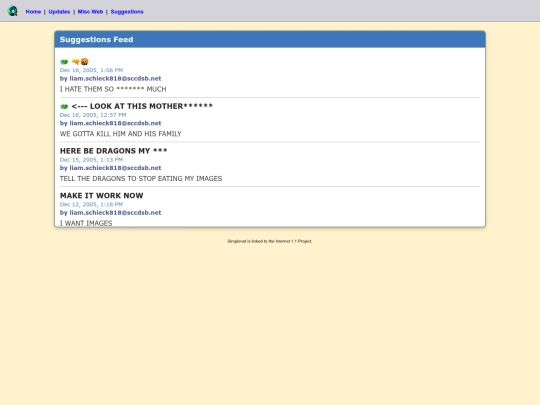Open the Updates navigation link

[x=59, y=12]
